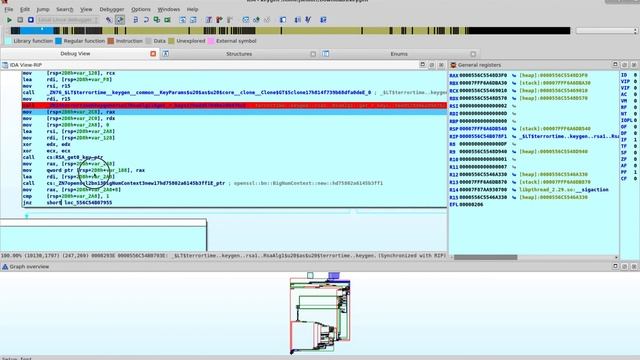Select the 'jnz short loc_556C54807955' line
Image resolution: width=640 pixels, height=360 pixels.
click(x=67, y=202)
